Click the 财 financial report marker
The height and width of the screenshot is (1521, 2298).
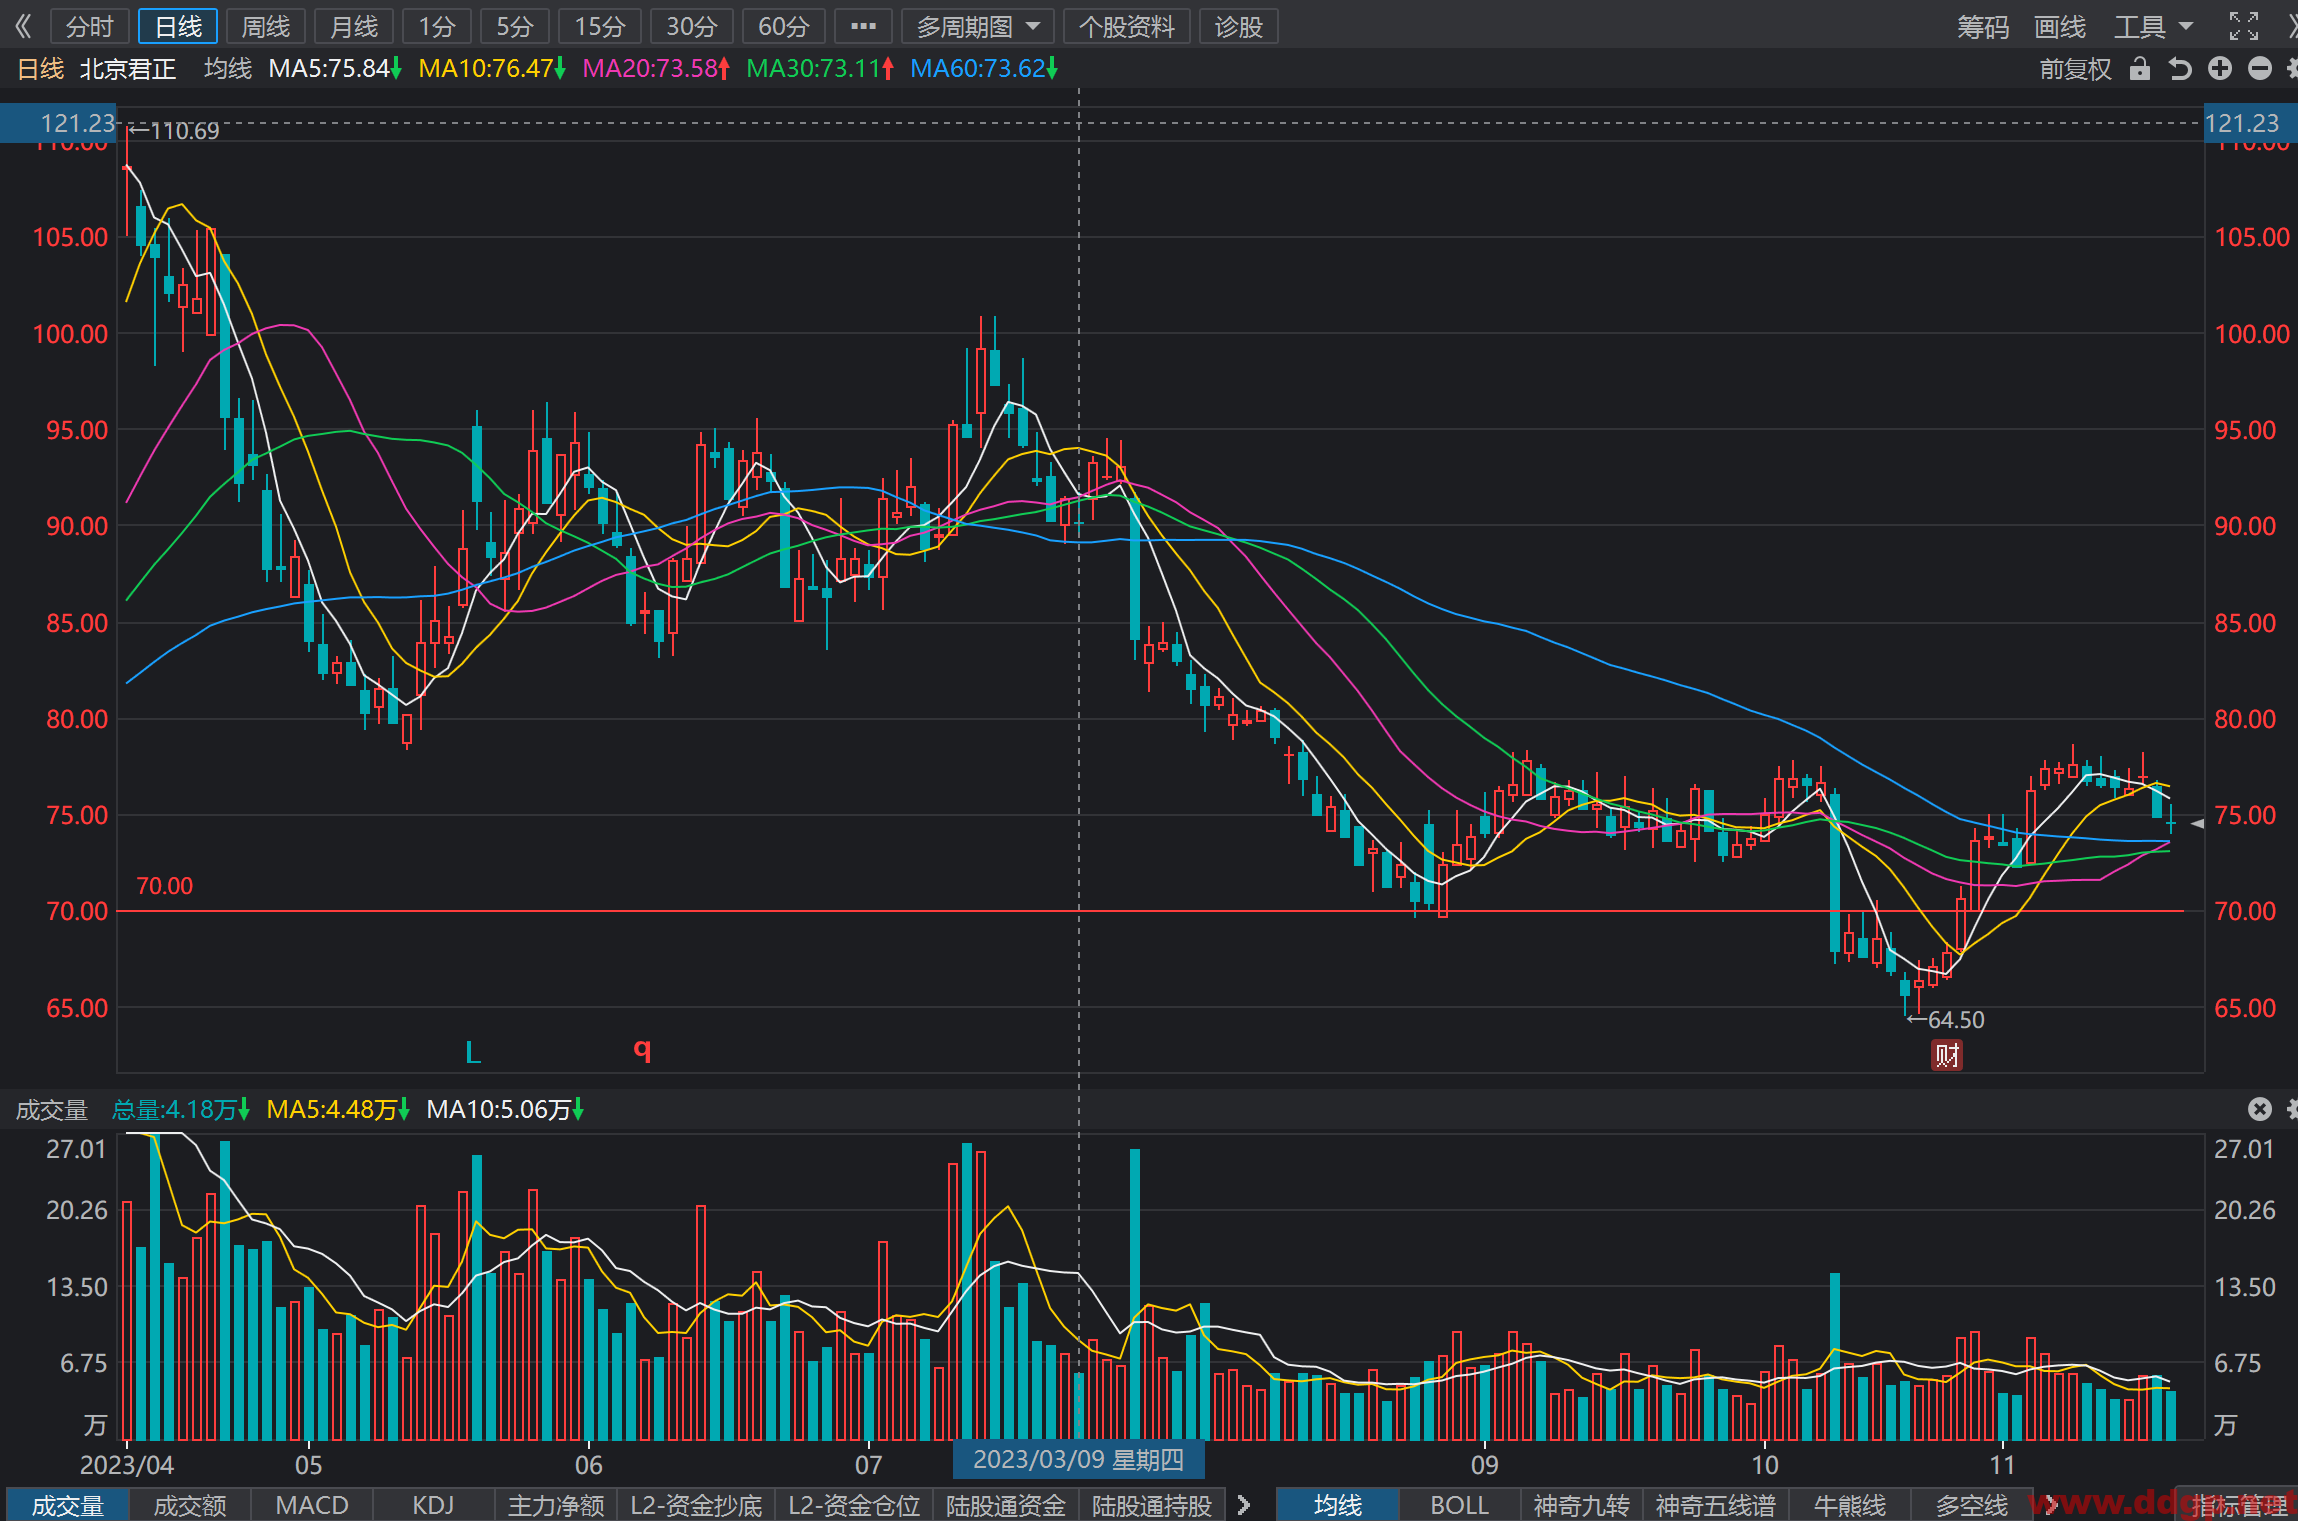point(1946,1055)
